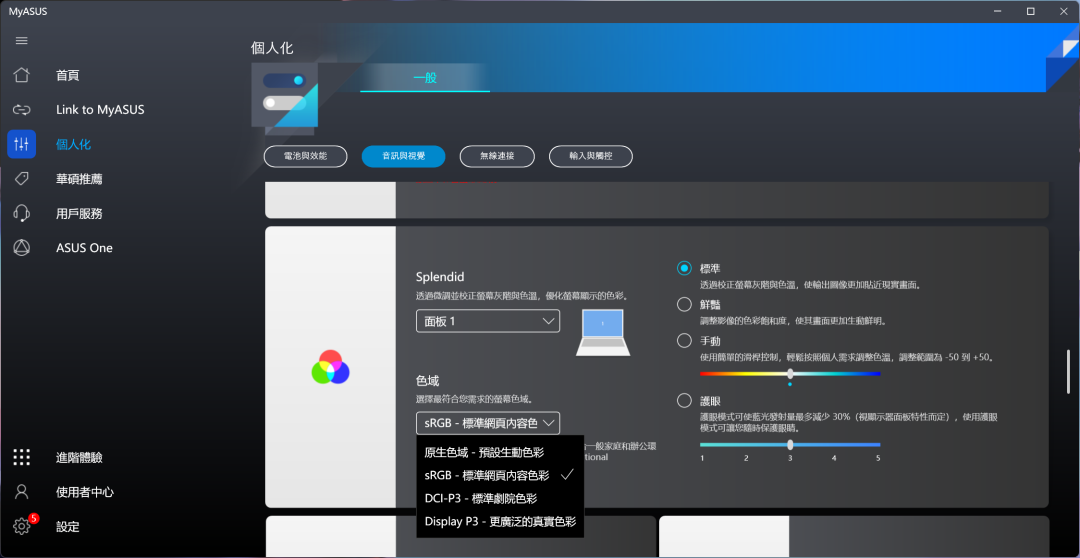Viewport: 1080px width, 558px height.
Task: Open 華碩推薦 tag icon
Action: 21,179
